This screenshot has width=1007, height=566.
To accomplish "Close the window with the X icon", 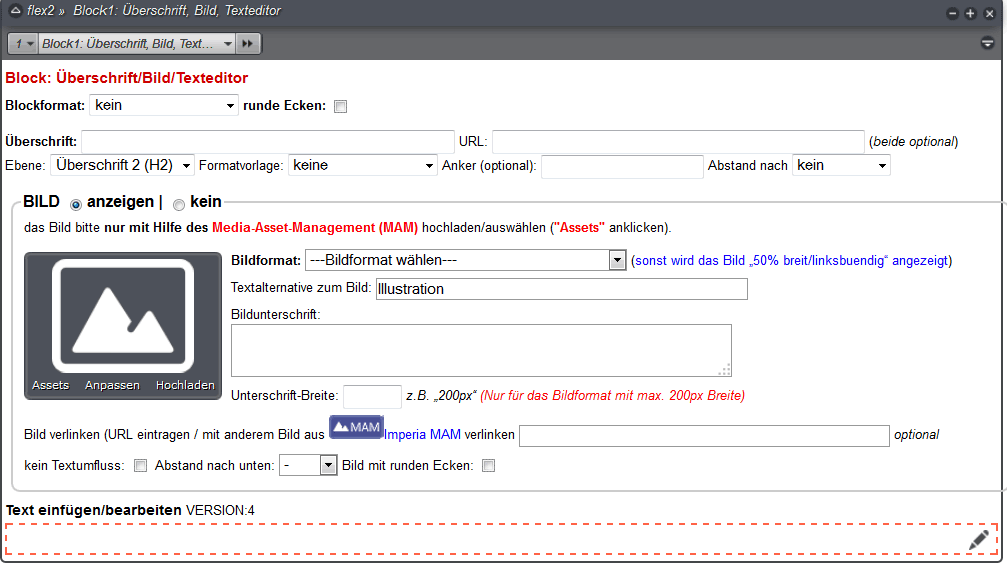I will (x=990, y=13).
